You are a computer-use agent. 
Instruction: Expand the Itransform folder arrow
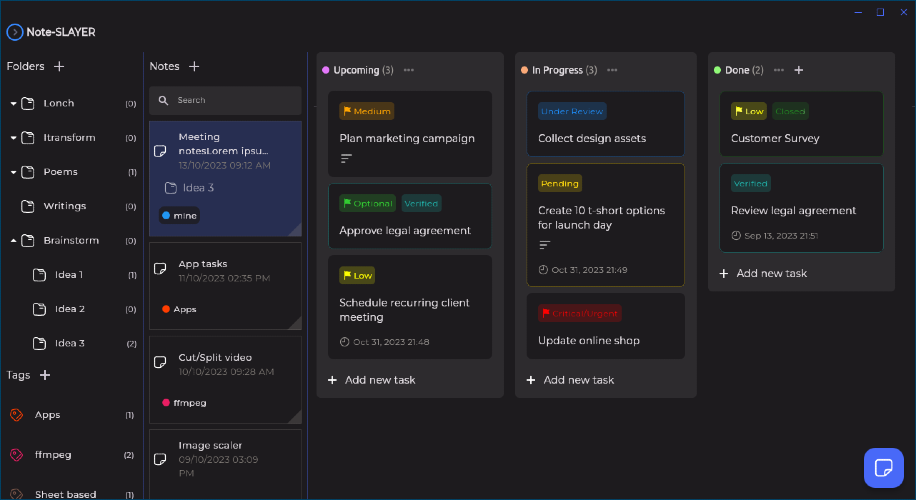click(13, 138)
